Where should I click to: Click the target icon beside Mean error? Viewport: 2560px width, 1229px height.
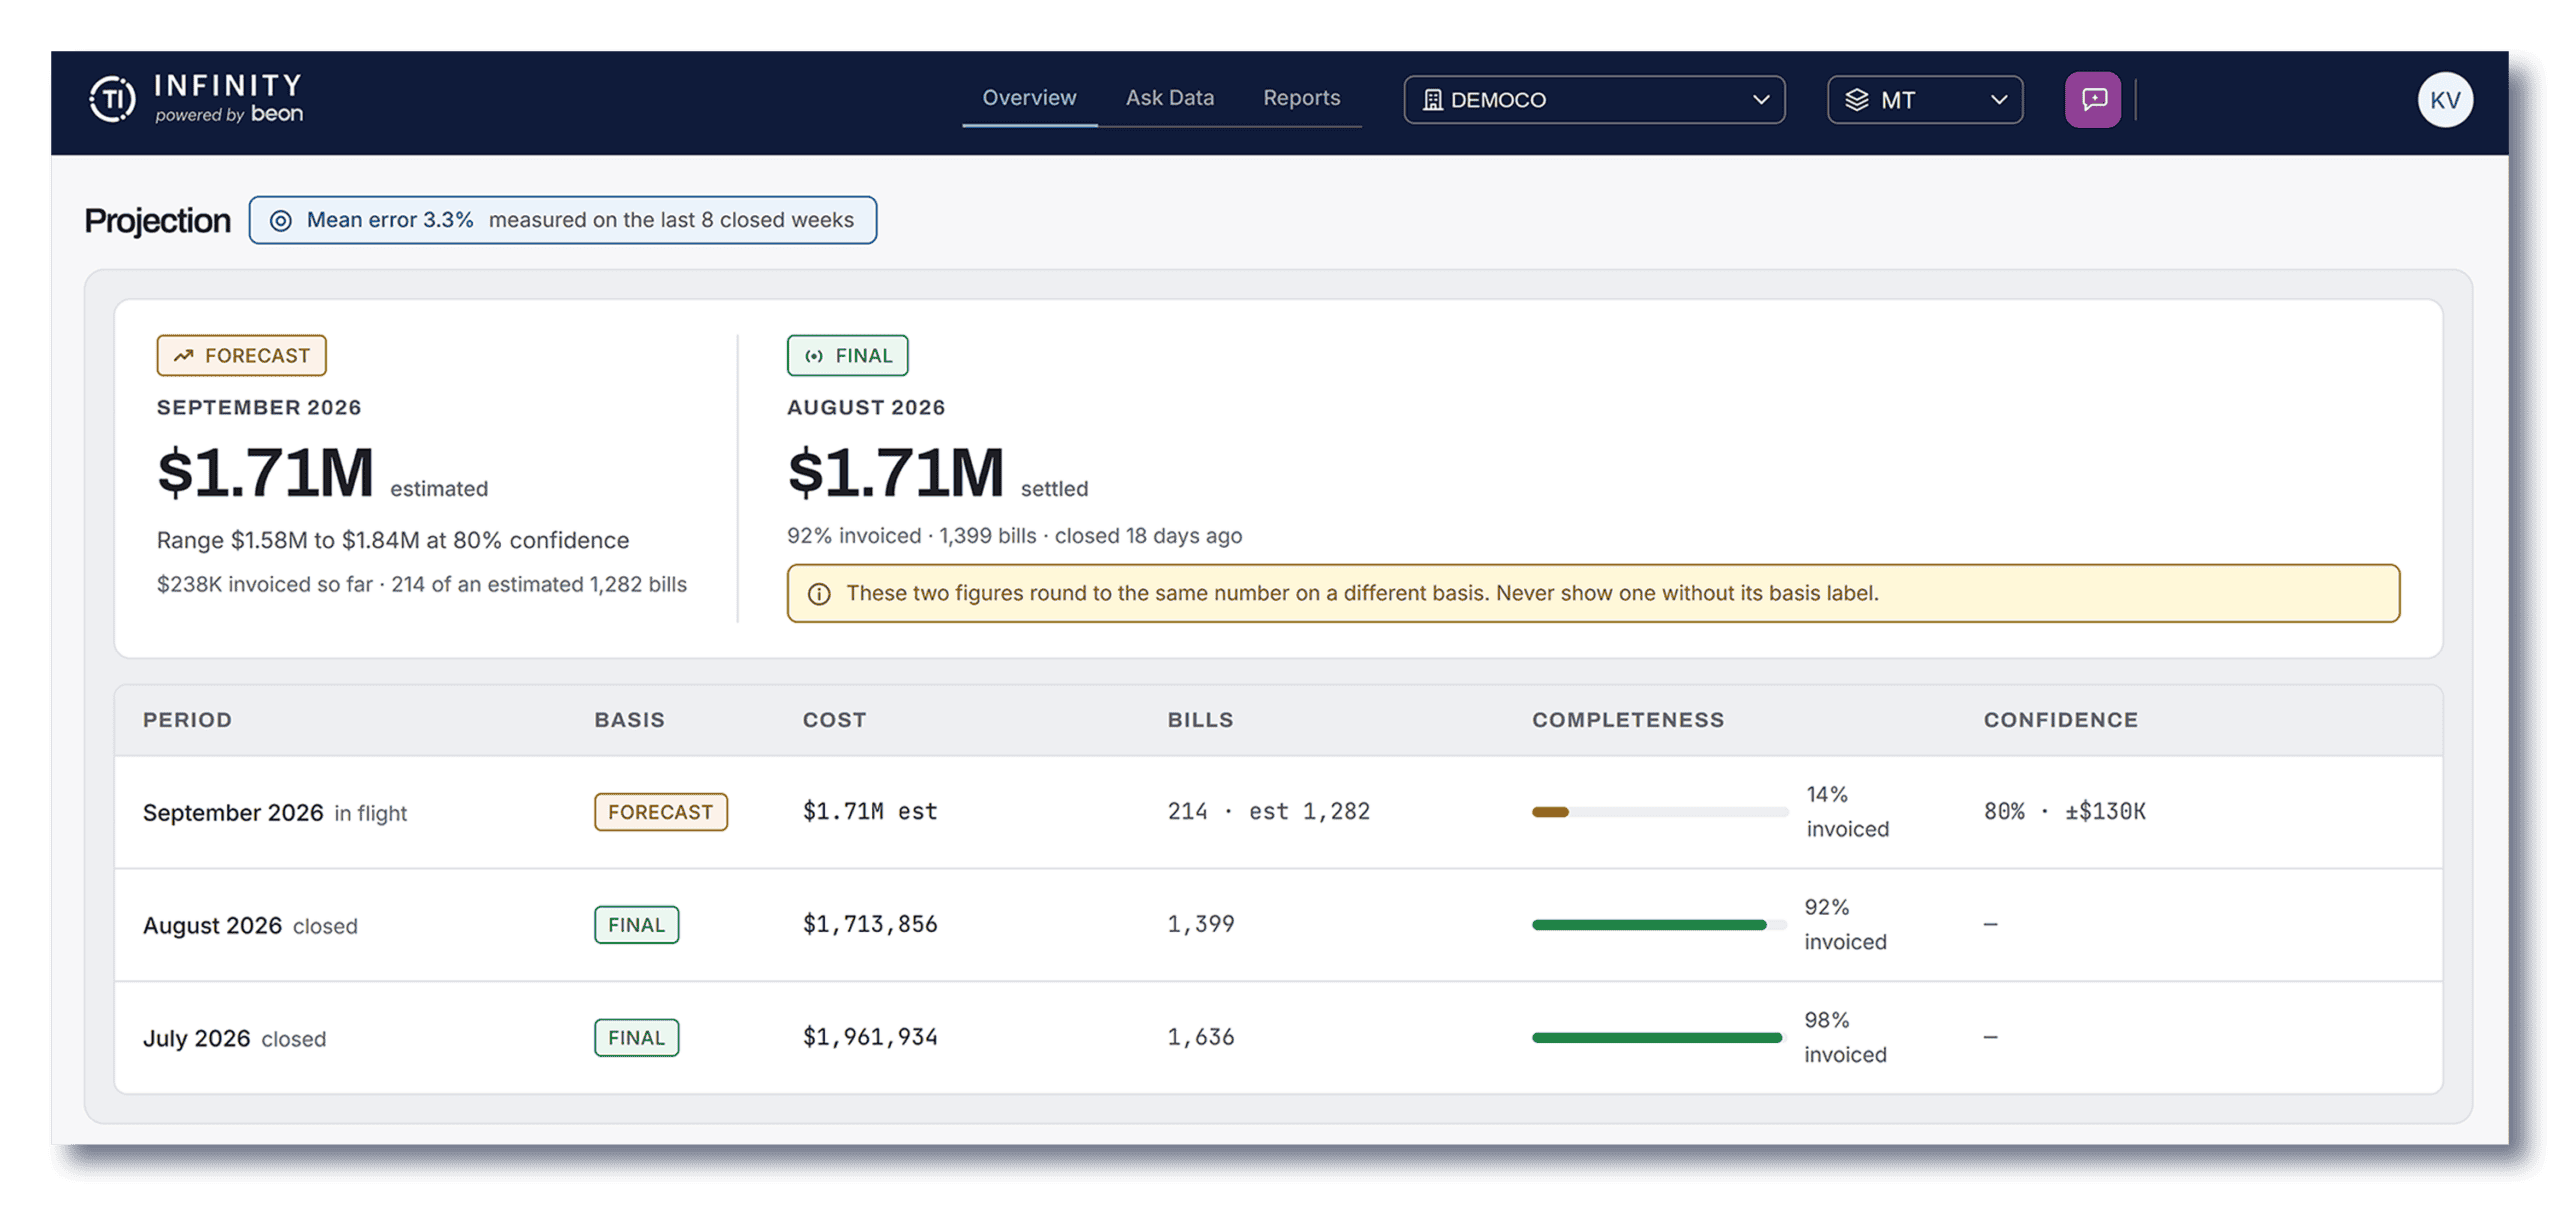click(x=281, y=220)
